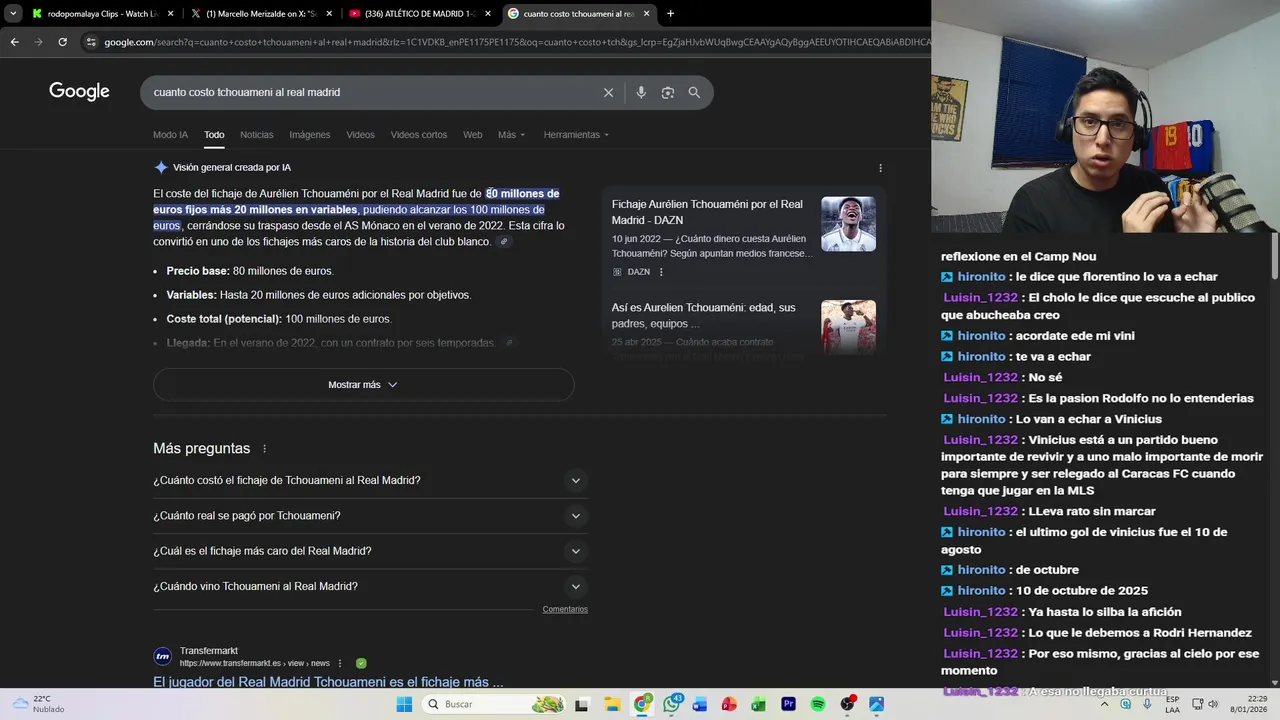Open Google Lens image search
This screenshot has height=720, width=1280.
667,92
